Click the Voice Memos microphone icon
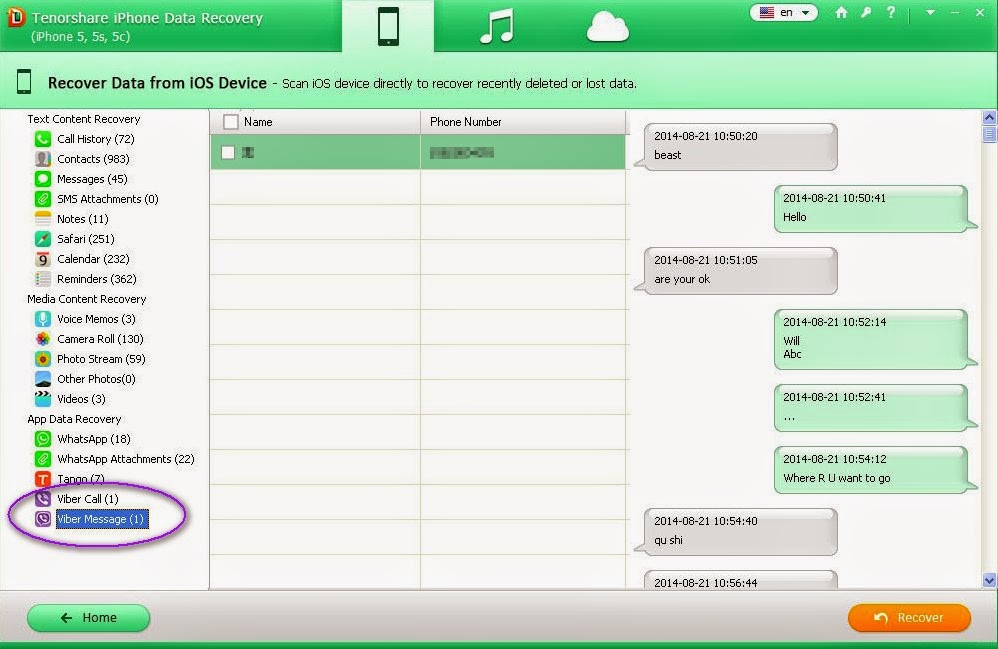This screenshot has height=649, width=998. [x=43, y=319]
